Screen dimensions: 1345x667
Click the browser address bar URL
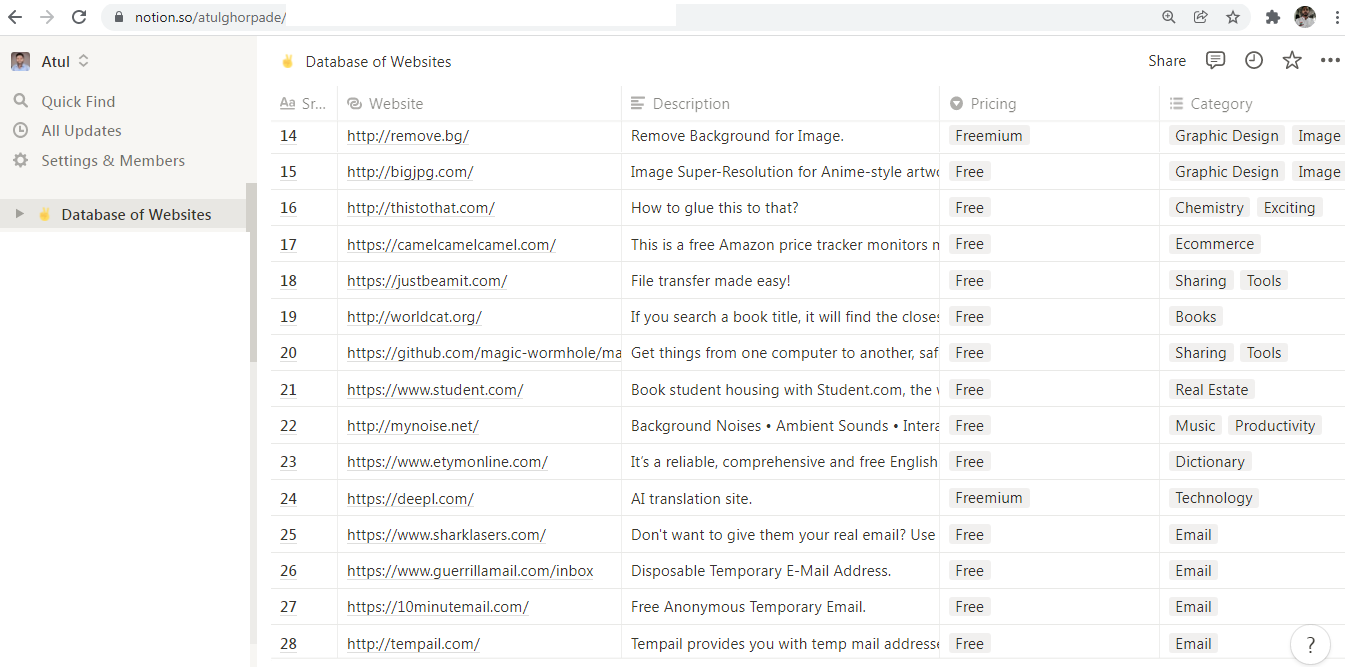[211, 17]
